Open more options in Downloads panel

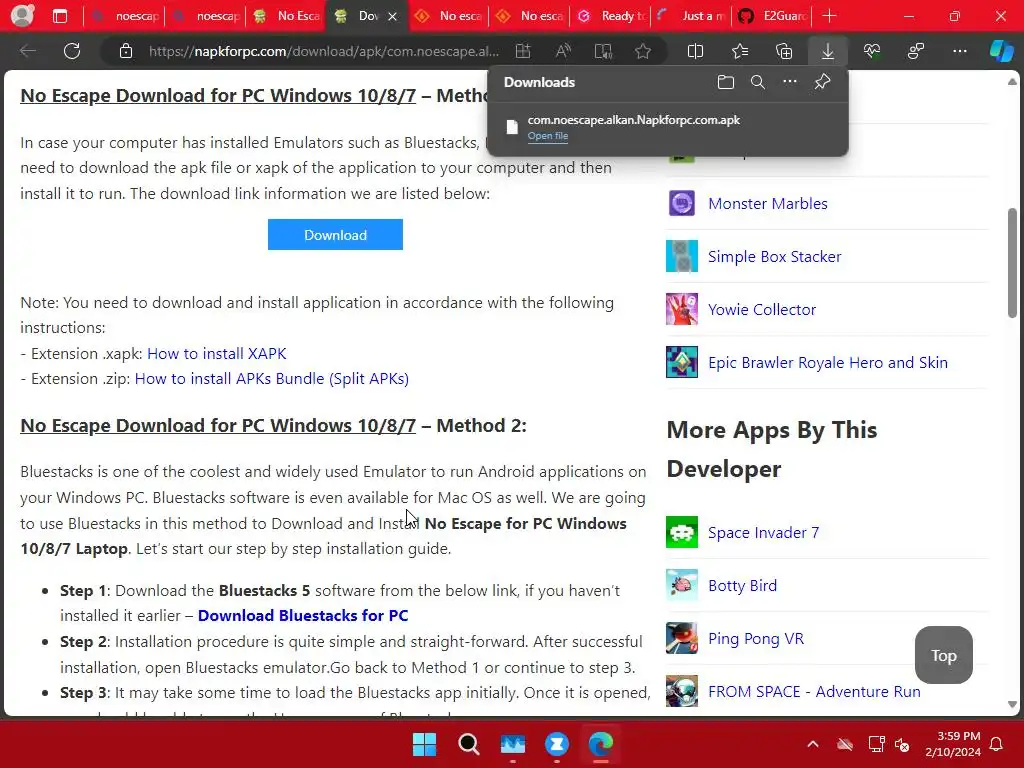(x=790, y=82)
